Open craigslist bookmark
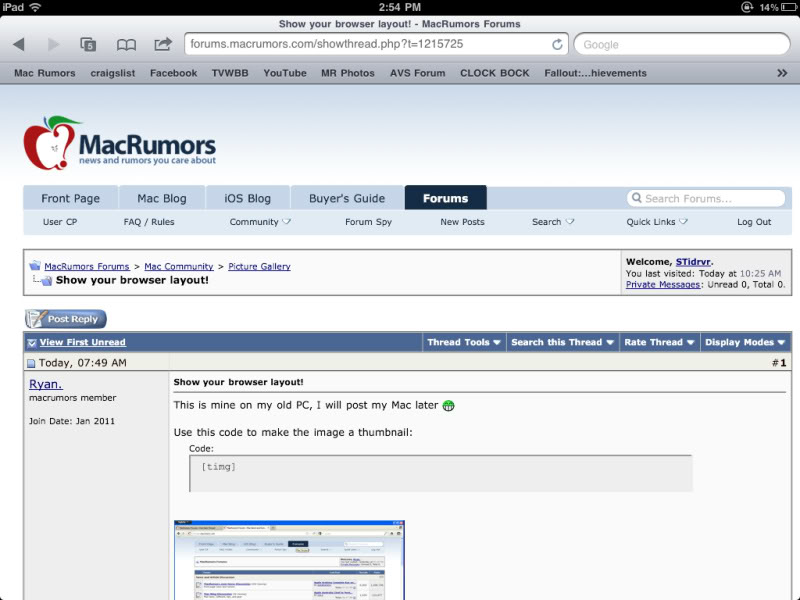 (x=113, y=73)
